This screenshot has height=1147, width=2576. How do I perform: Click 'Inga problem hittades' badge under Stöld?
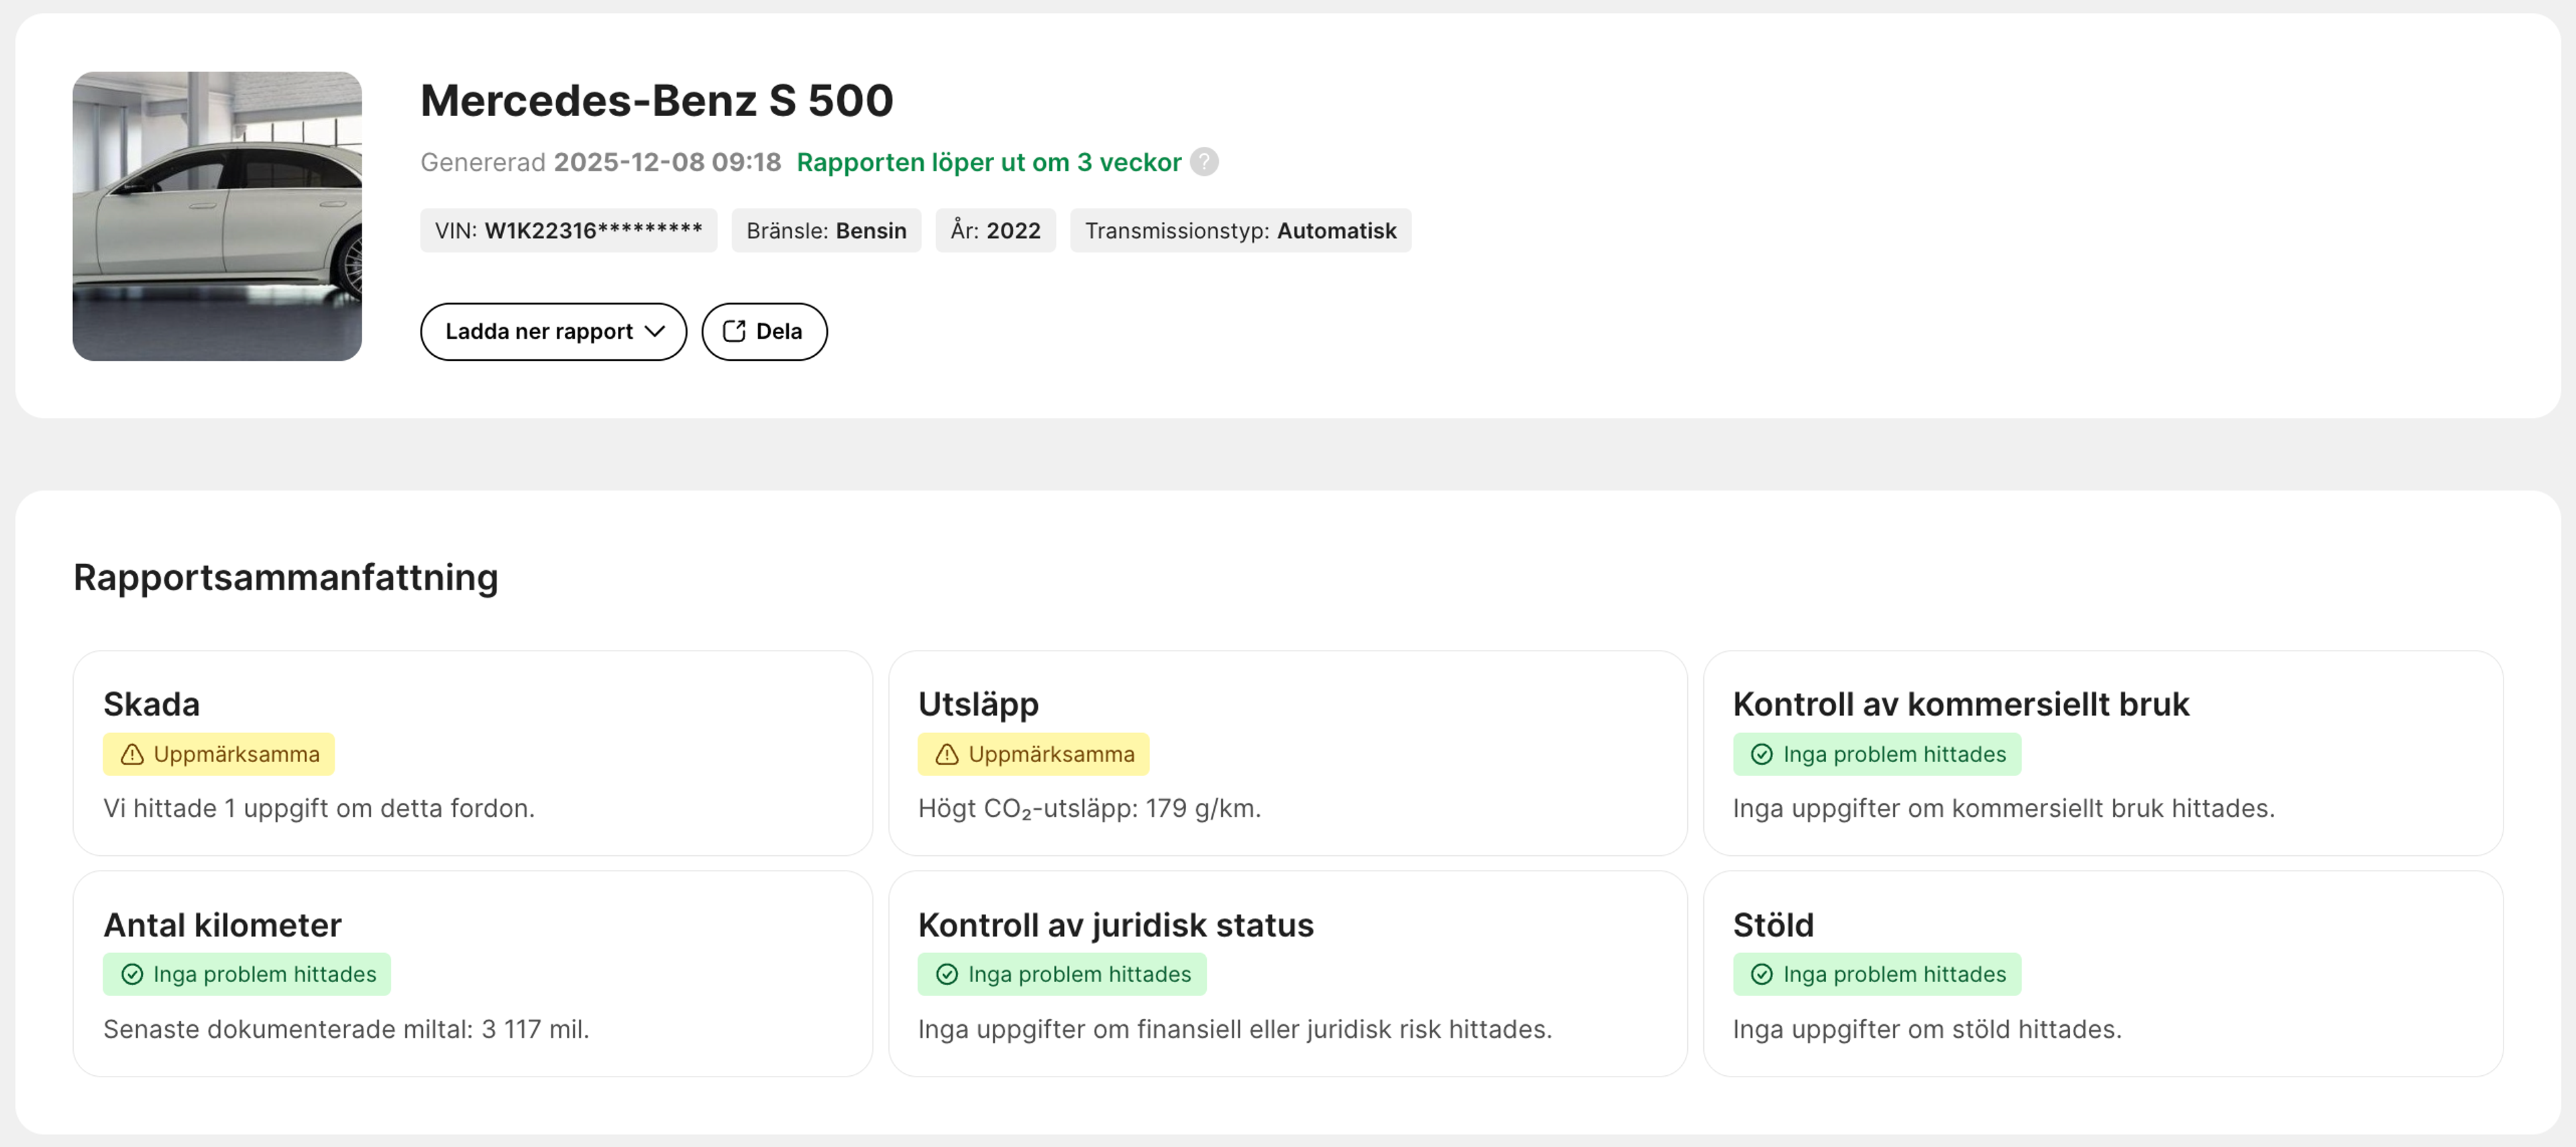pos(1876,974)
